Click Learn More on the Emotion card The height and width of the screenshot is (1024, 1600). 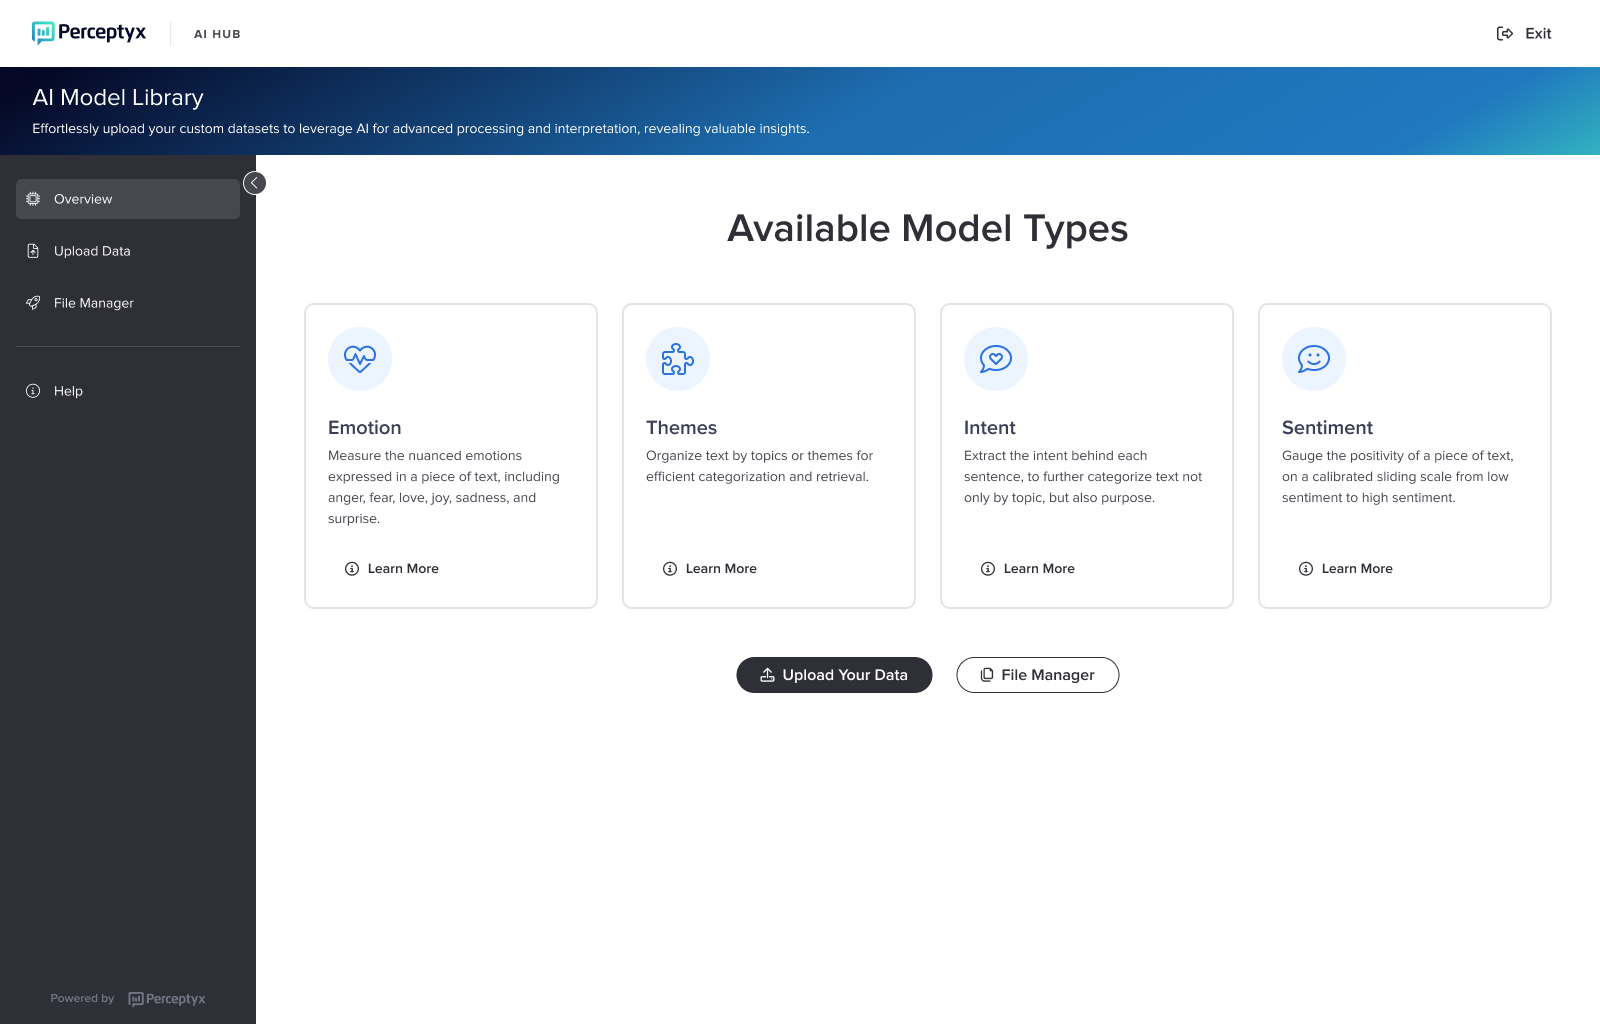(x=392, y=569)
